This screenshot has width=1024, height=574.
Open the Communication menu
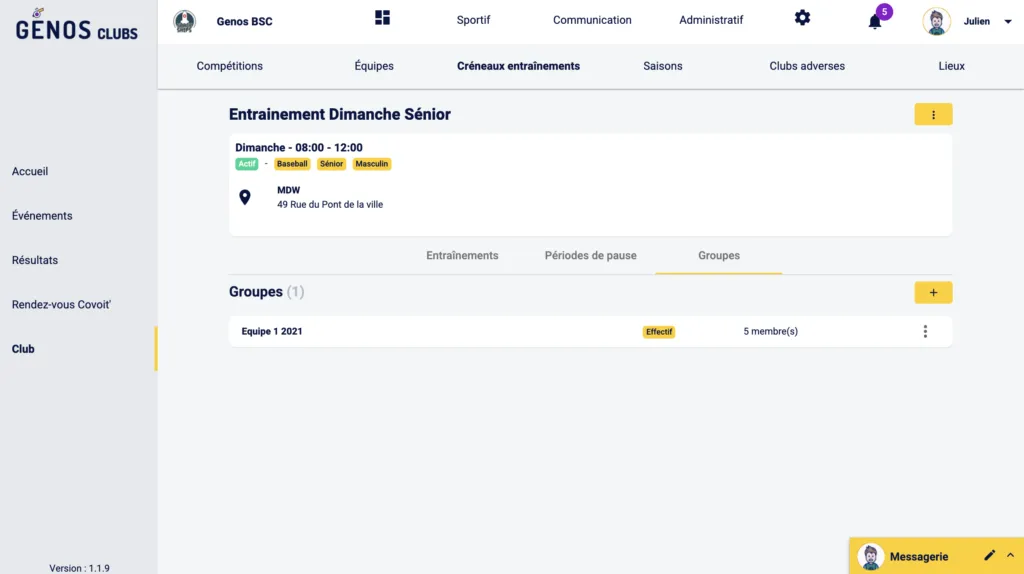[x=592, y=20]
